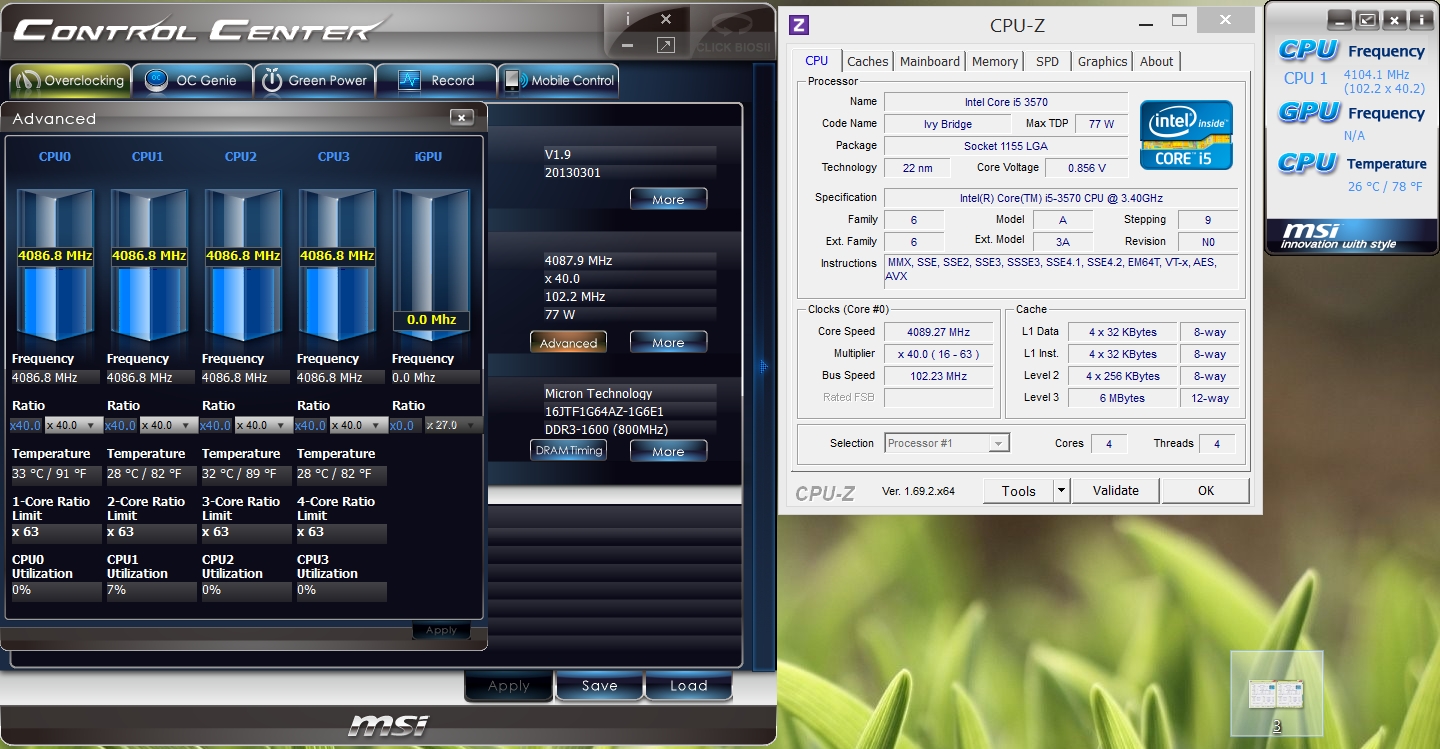
Task: Click the MSI gadget's CPU Frequency logo
Action: pyautogui.click(x=1308, y=49)
